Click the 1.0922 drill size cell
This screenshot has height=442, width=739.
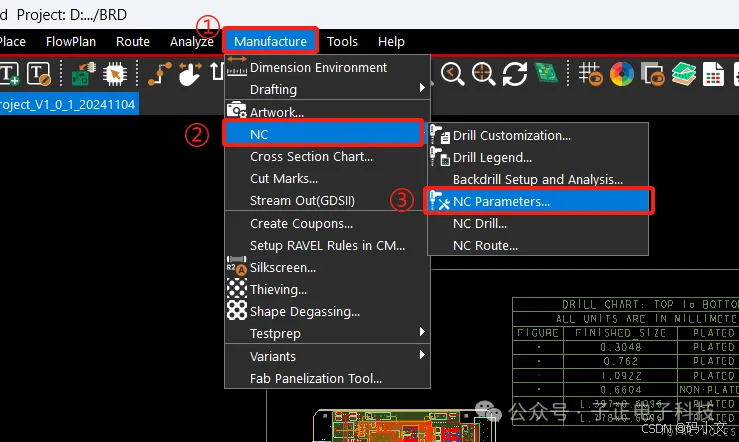tap(621, 376)
